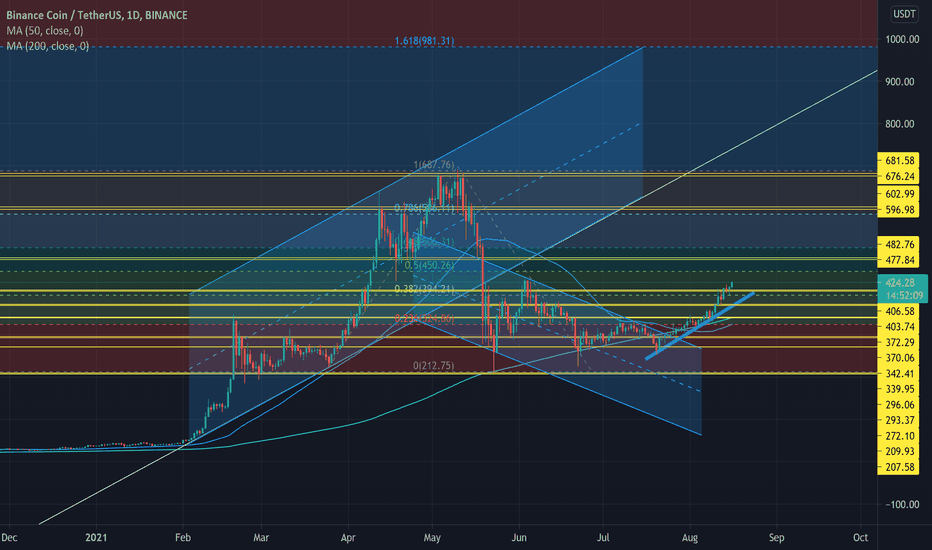Click the Binance Coin / TetherUS symbol title
The height and width of the screenshot is (550, 932).
(97, 15)
